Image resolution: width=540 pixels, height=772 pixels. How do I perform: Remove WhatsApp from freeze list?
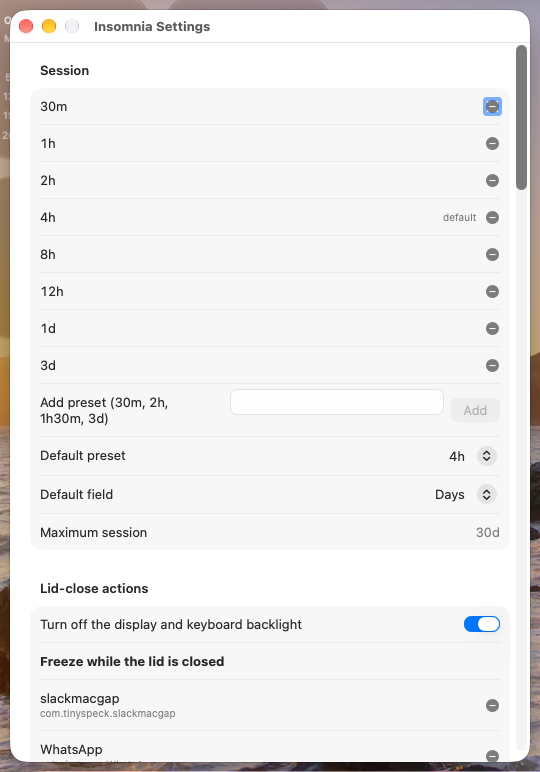tap(492, 756)
